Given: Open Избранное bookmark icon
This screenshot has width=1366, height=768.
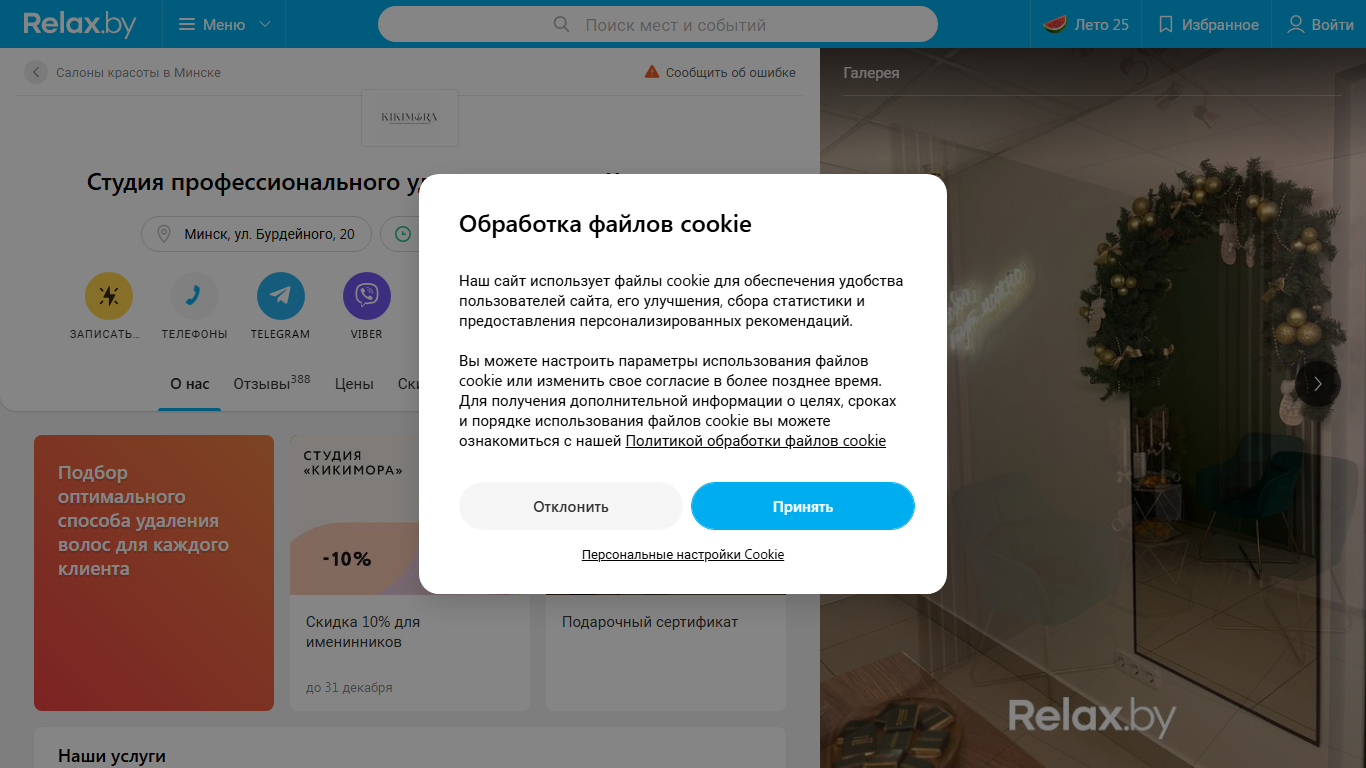Looking at the screenshot, I should [x=1165, y=24].
